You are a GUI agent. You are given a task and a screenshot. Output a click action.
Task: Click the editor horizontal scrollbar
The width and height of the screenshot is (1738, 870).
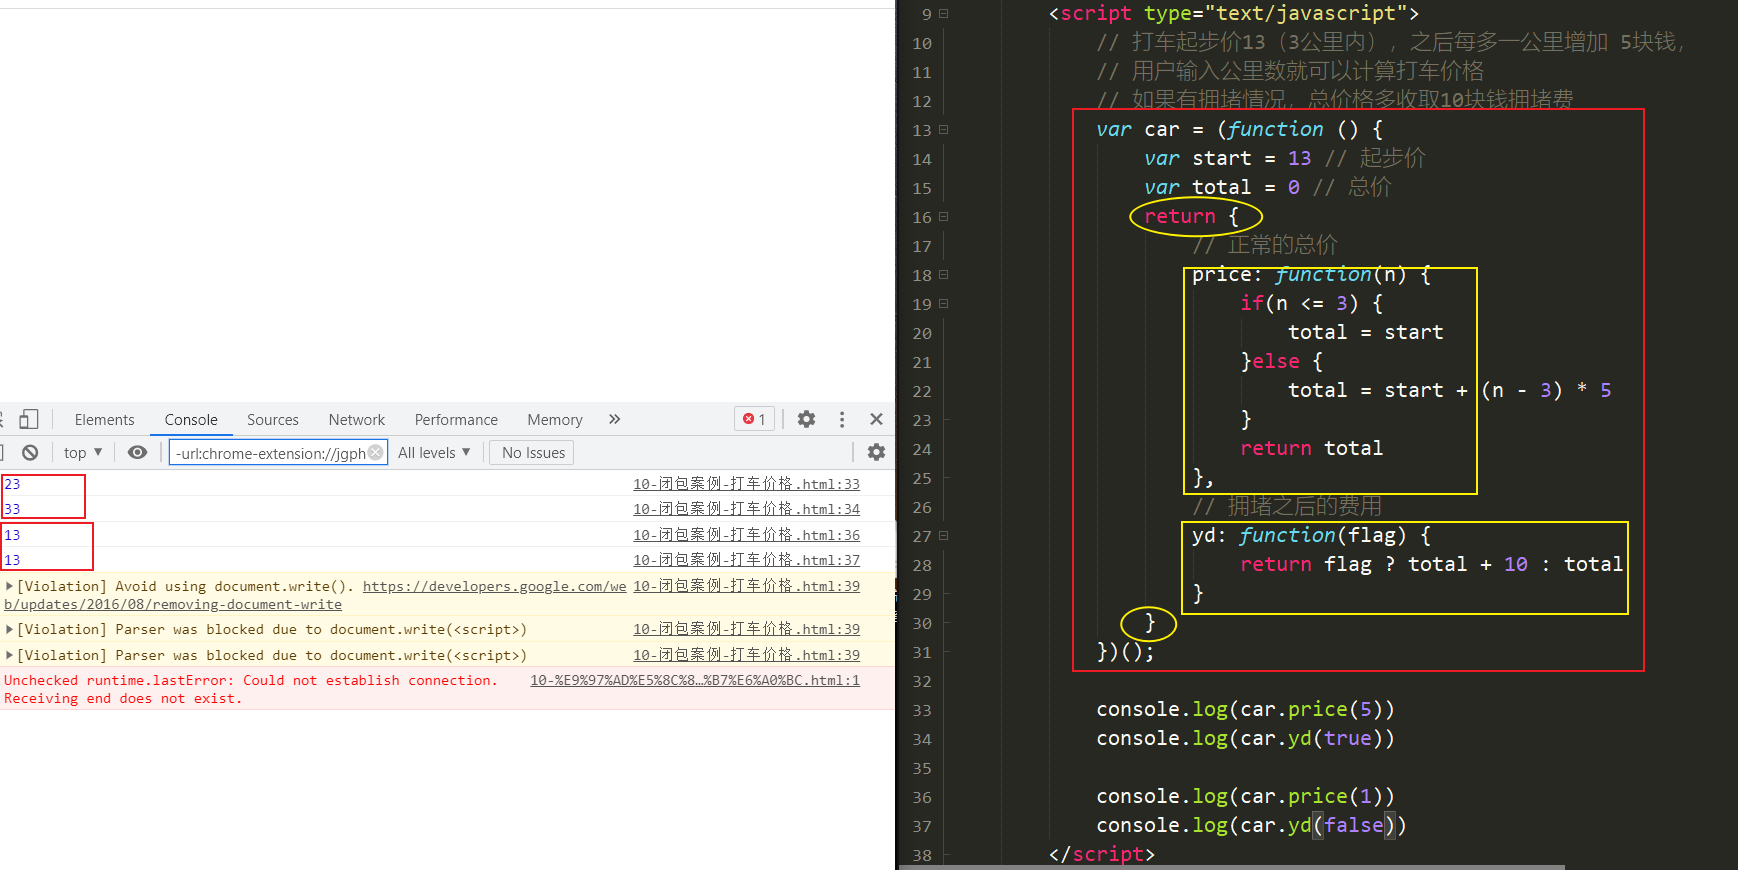click(1232, 866)
